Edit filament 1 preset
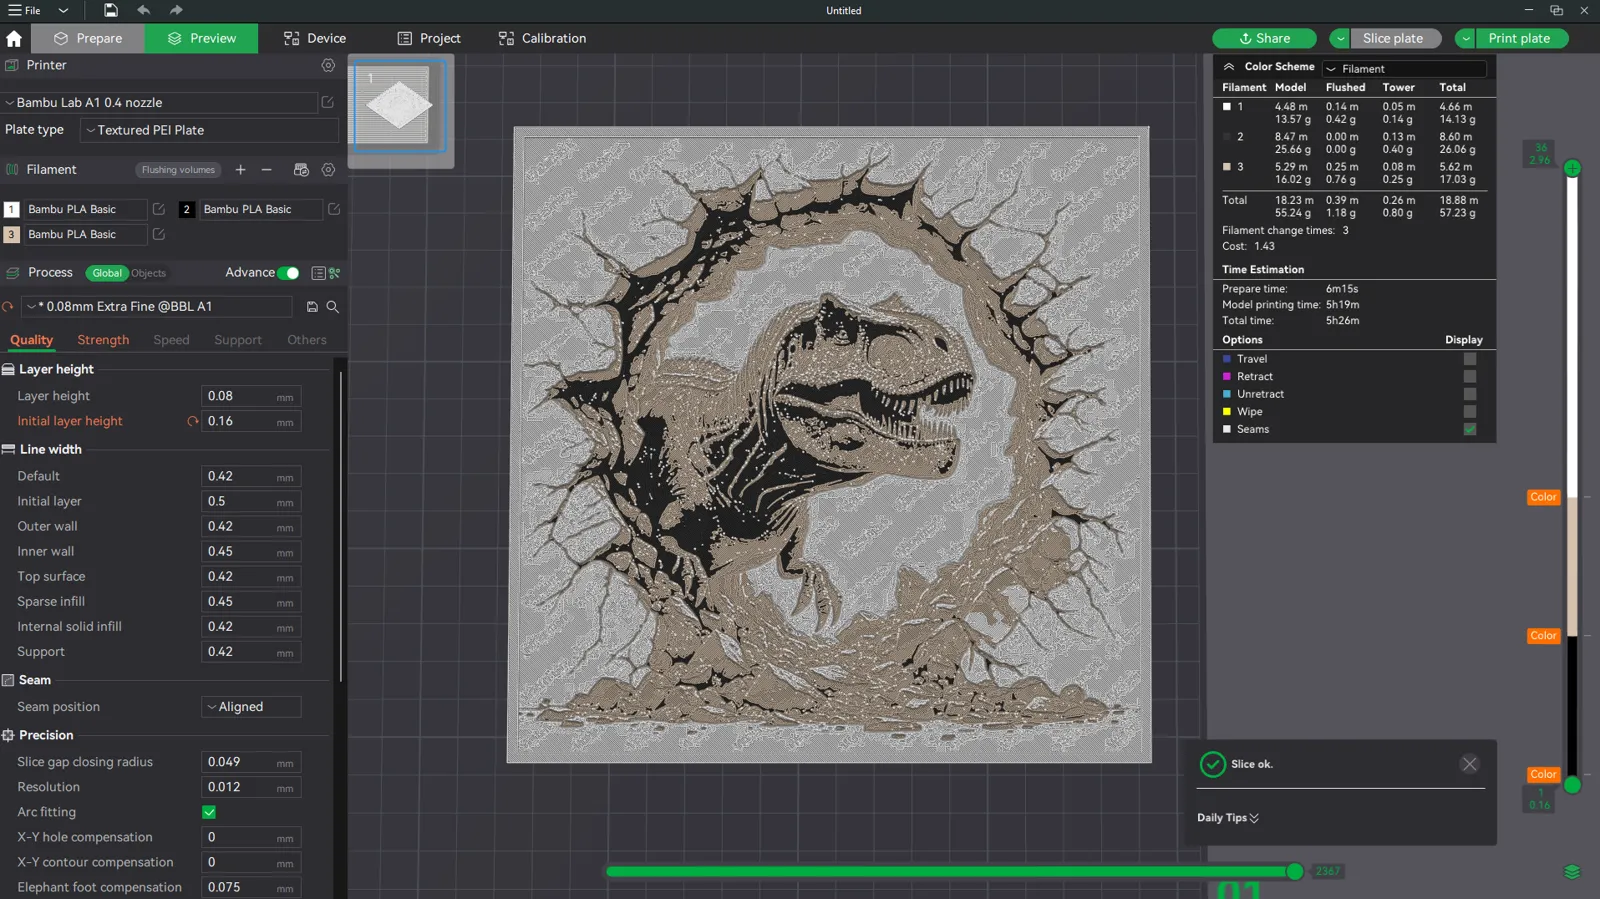1600x899 pixels. point(158,209)
